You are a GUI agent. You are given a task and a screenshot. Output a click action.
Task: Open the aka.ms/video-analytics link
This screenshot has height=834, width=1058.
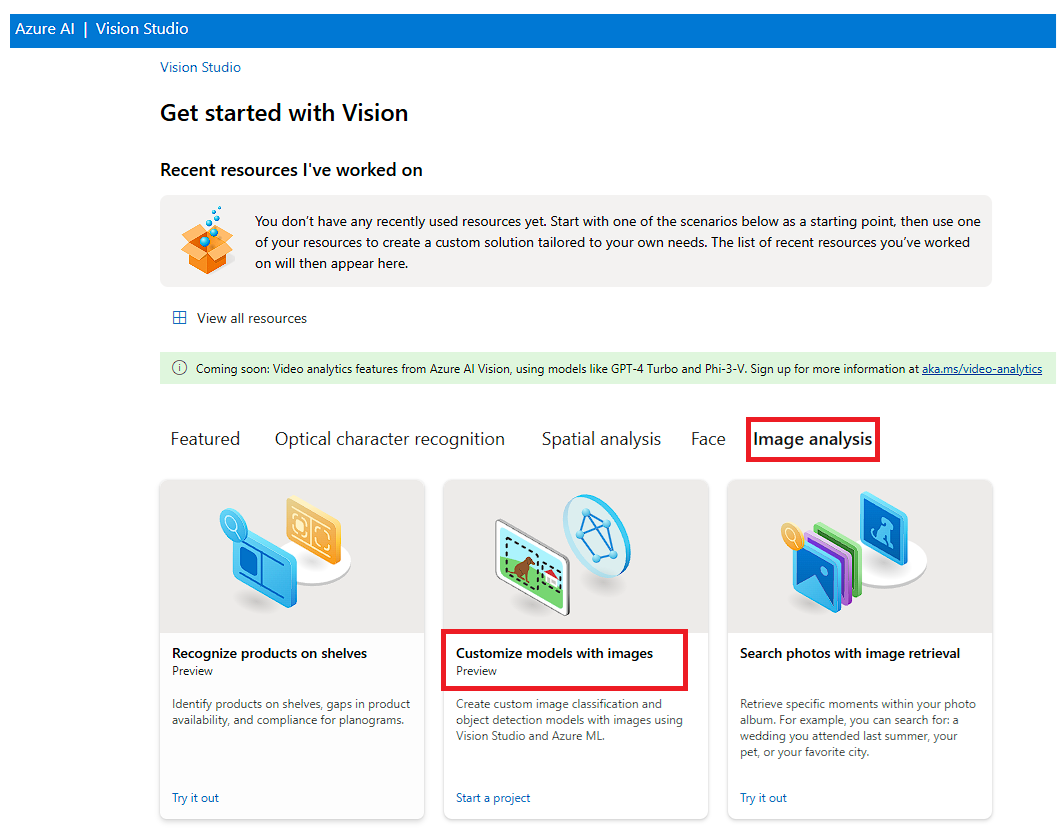[x=982, y=369]
